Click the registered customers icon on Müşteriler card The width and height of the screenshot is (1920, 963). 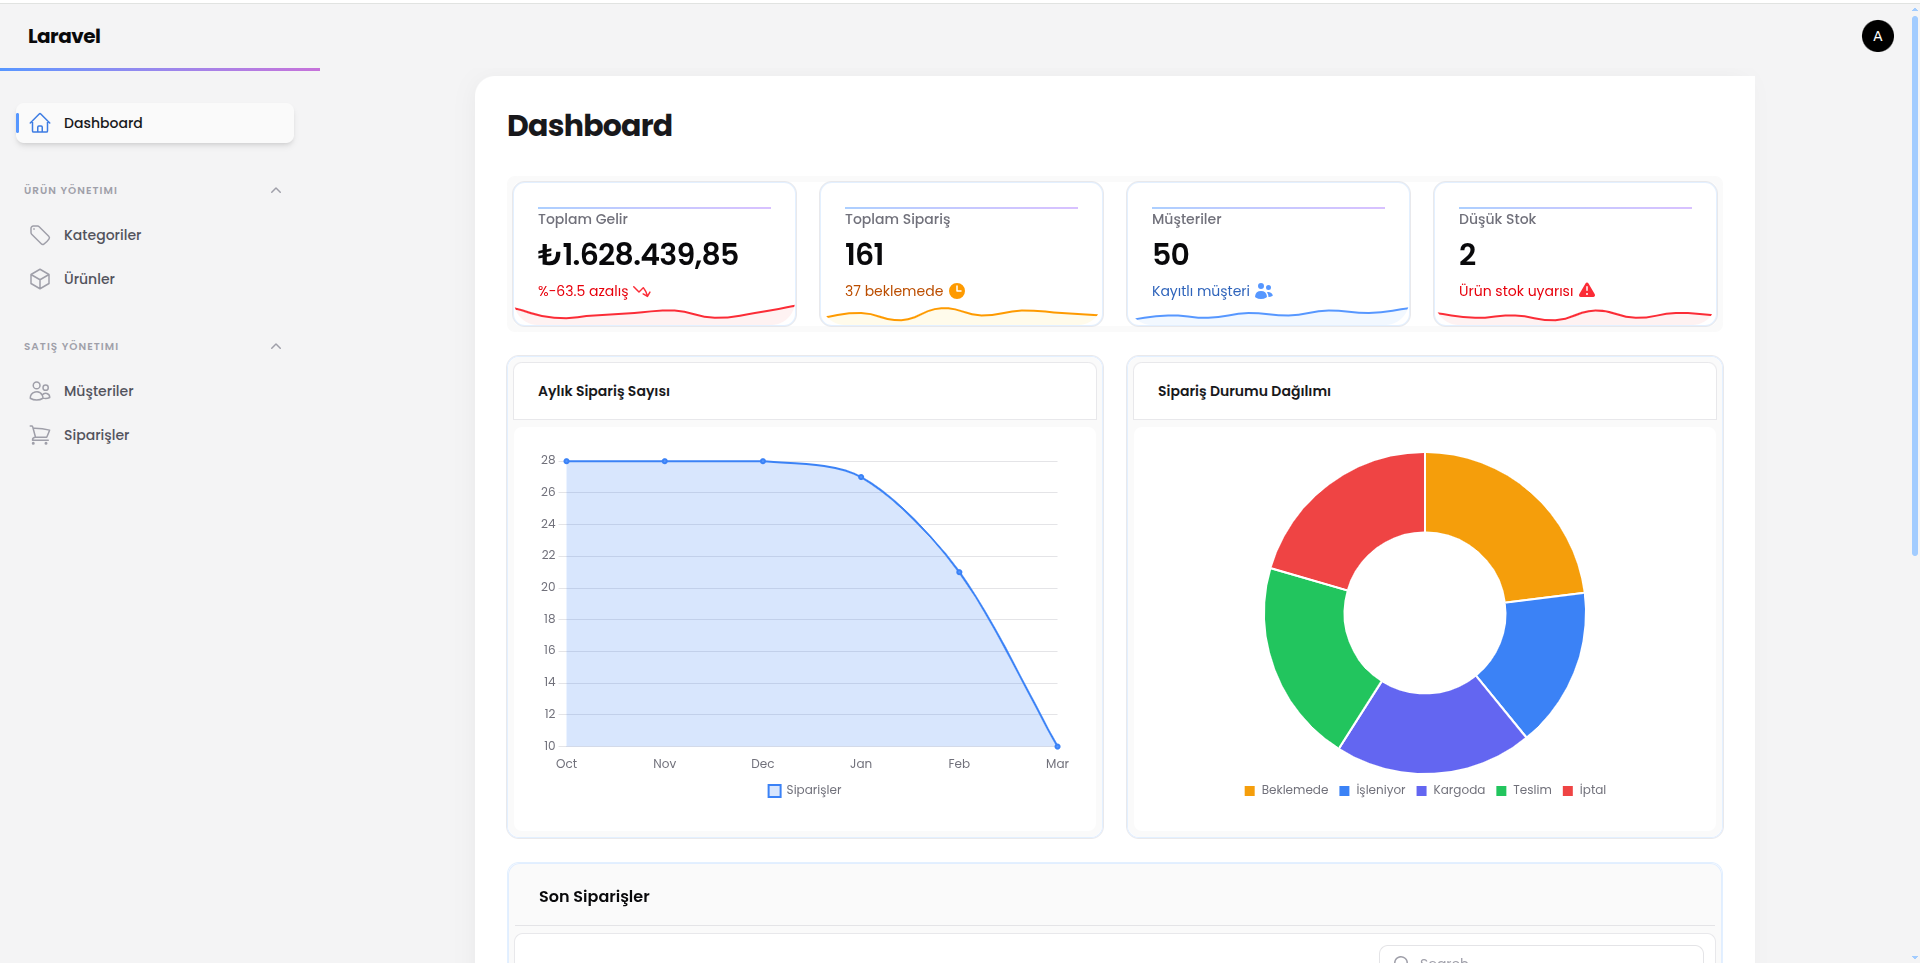1264,291
